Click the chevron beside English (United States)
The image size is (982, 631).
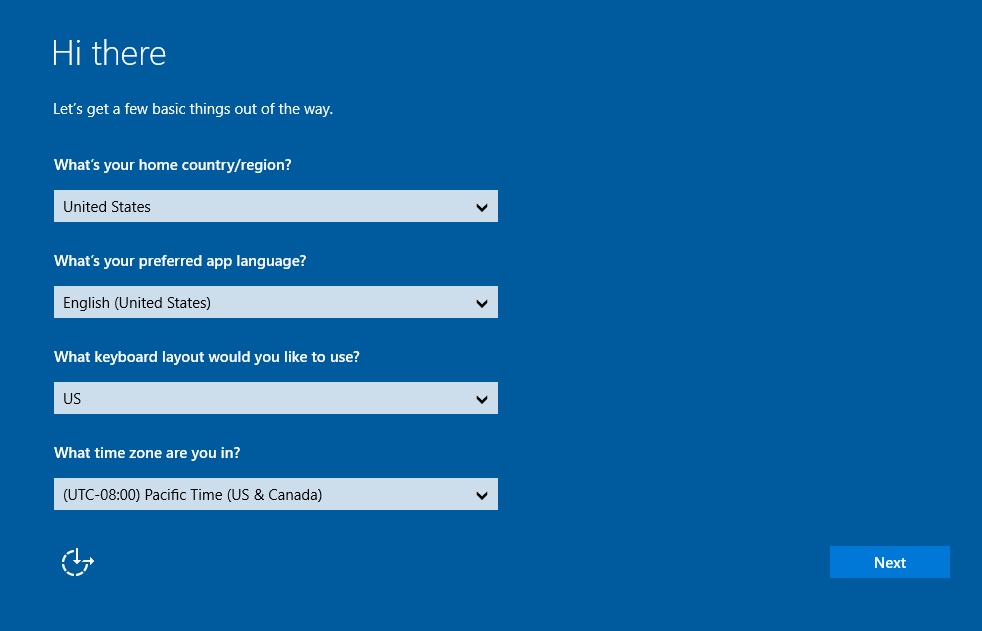tap(482, 304)
